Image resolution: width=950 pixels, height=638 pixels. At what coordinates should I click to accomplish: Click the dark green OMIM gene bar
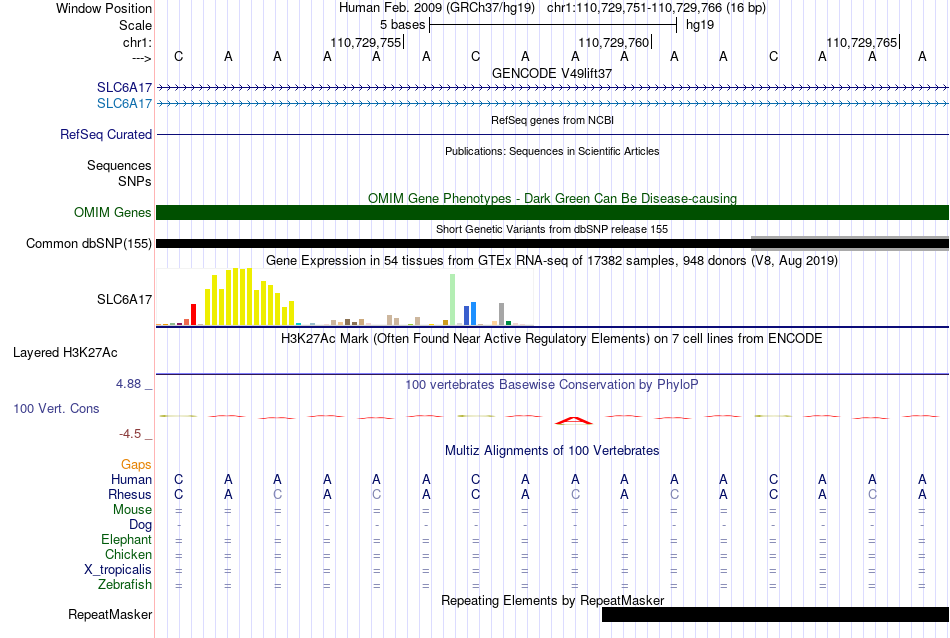(553, 213)
